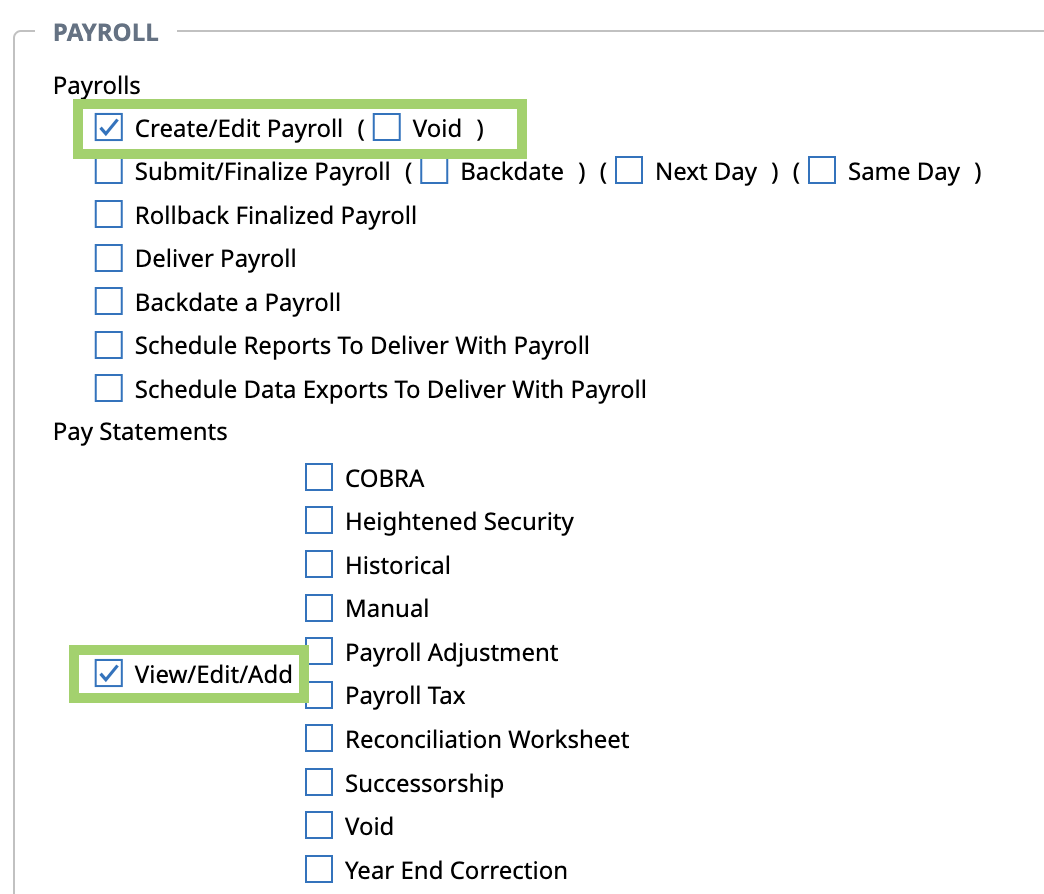Uncheck the Create/Edit Payroll checkbox
Screen dimensions: 1044x894
109,127
